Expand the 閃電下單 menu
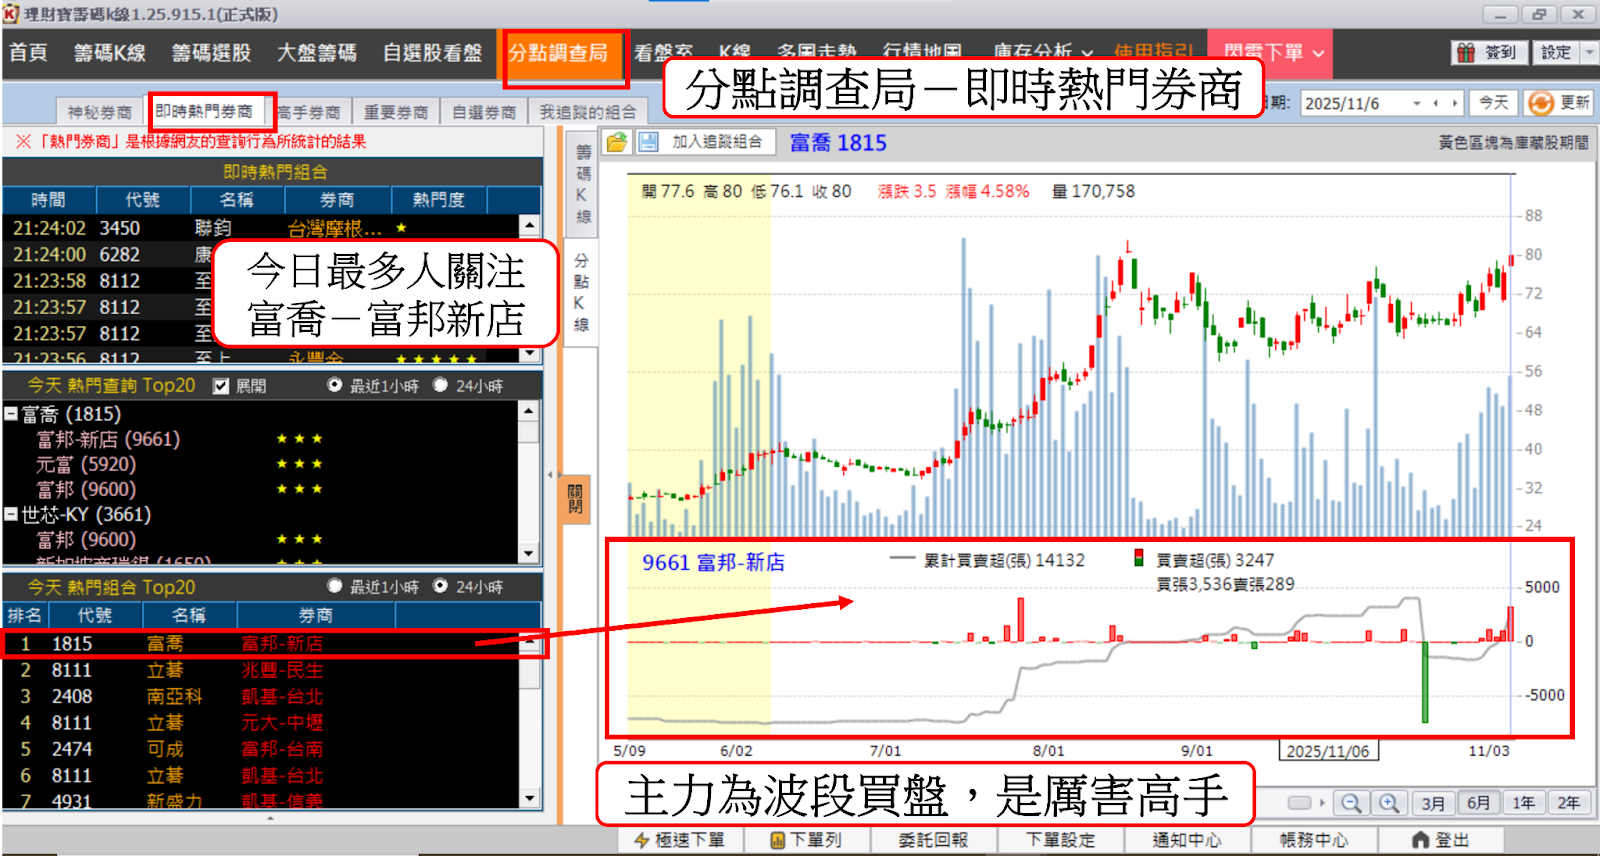 click(x=1319, y=53)
